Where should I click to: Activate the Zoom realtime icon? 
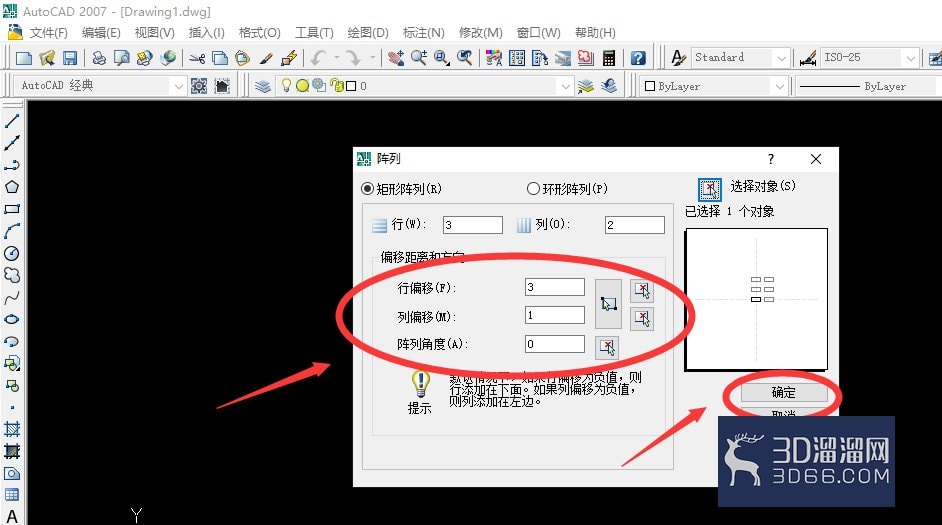click(x=419, y=58)
